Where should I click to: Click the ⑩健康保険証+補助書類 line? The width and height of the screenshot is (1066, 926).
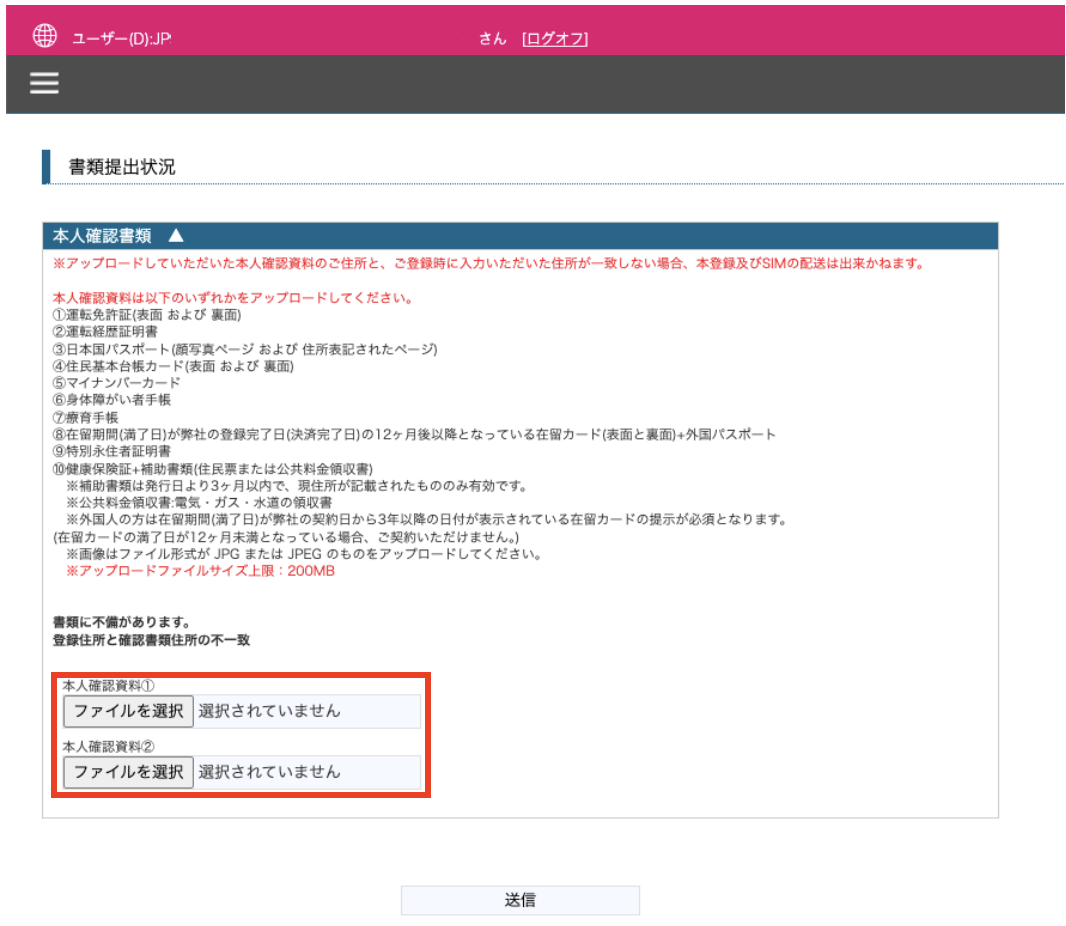[212, 469]
